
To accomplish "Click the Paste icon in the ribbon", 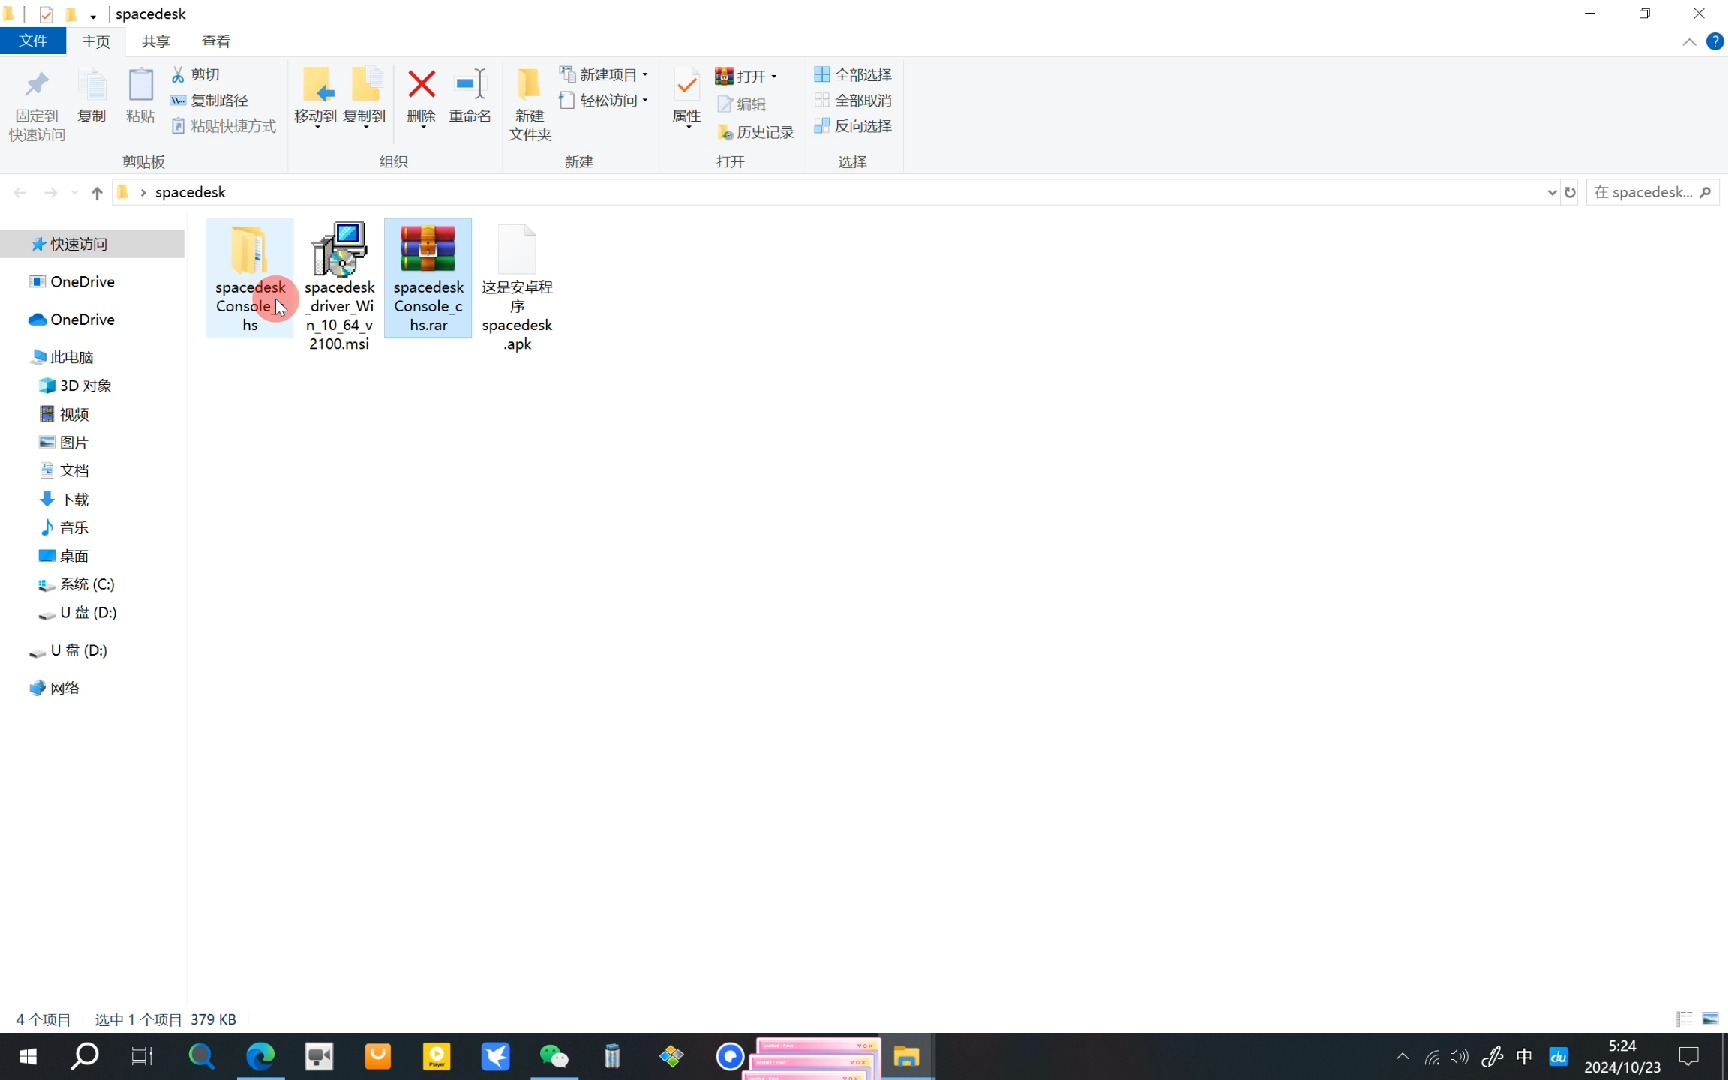I will (141, 86).
